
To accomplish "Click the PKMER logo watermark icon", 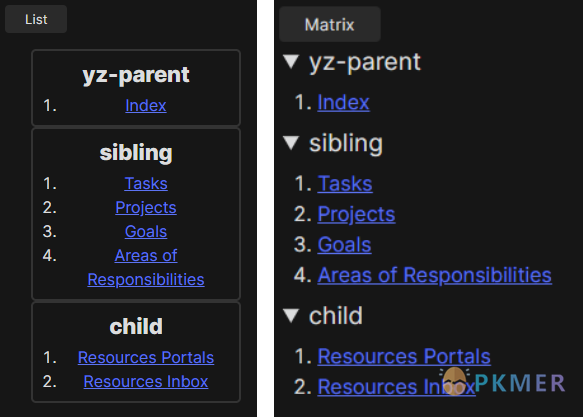I will 454,381.
